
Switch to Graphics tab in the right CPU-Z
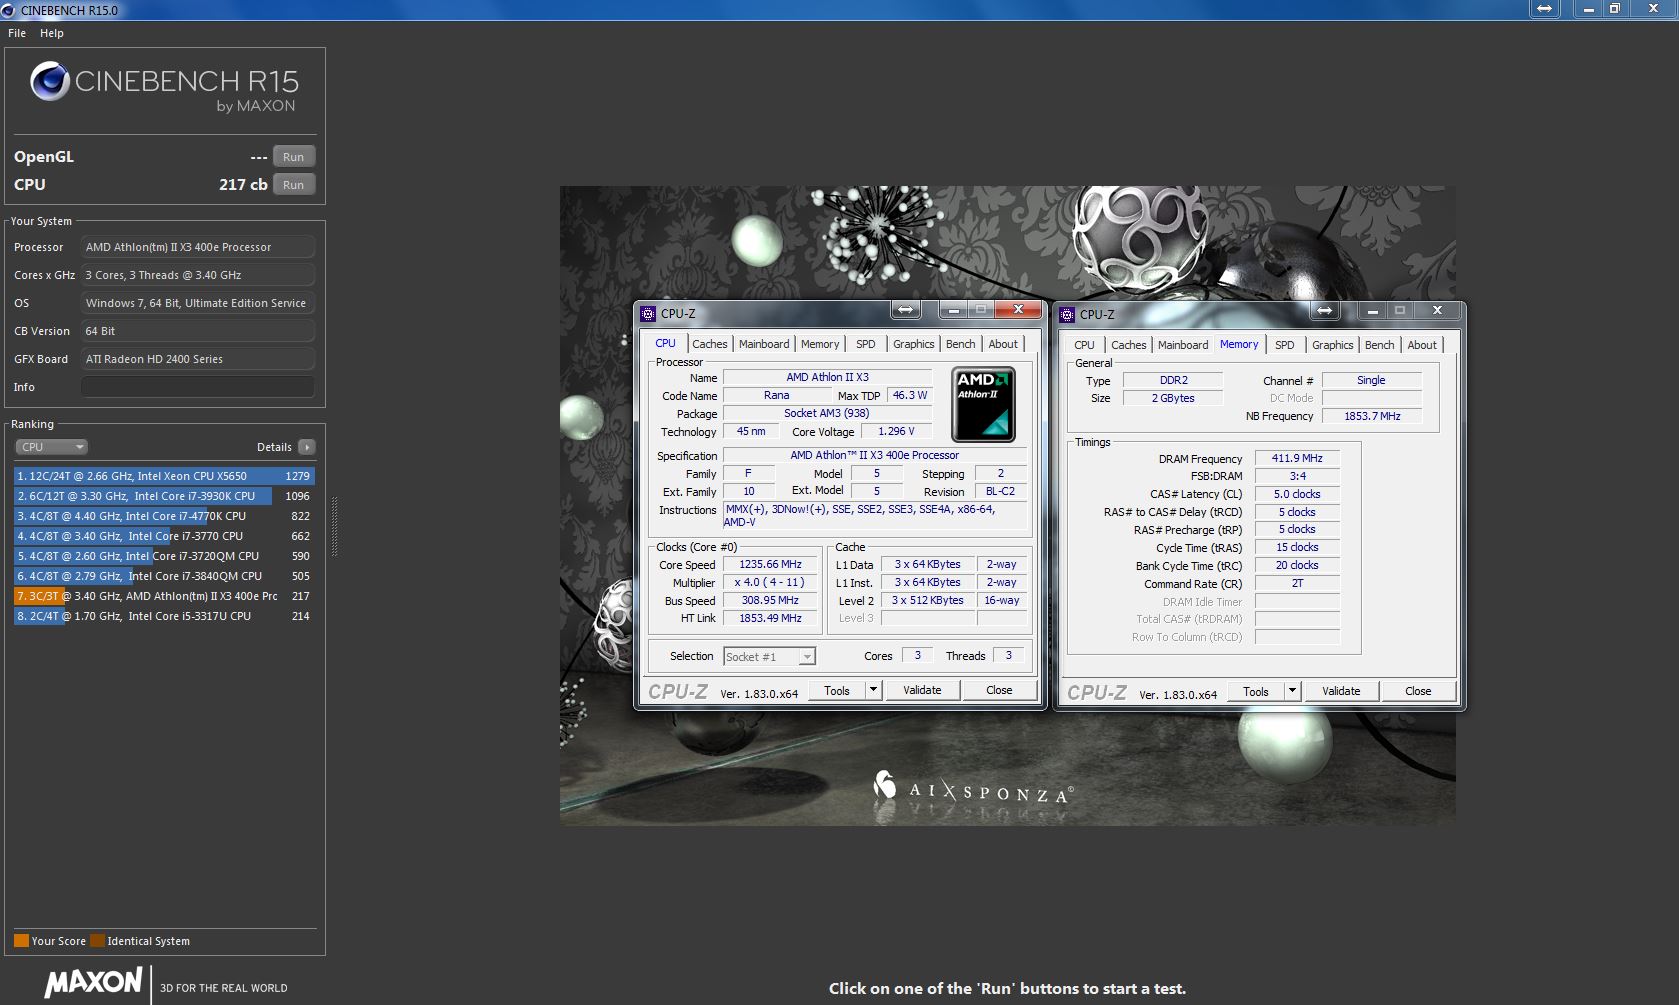1333,345
